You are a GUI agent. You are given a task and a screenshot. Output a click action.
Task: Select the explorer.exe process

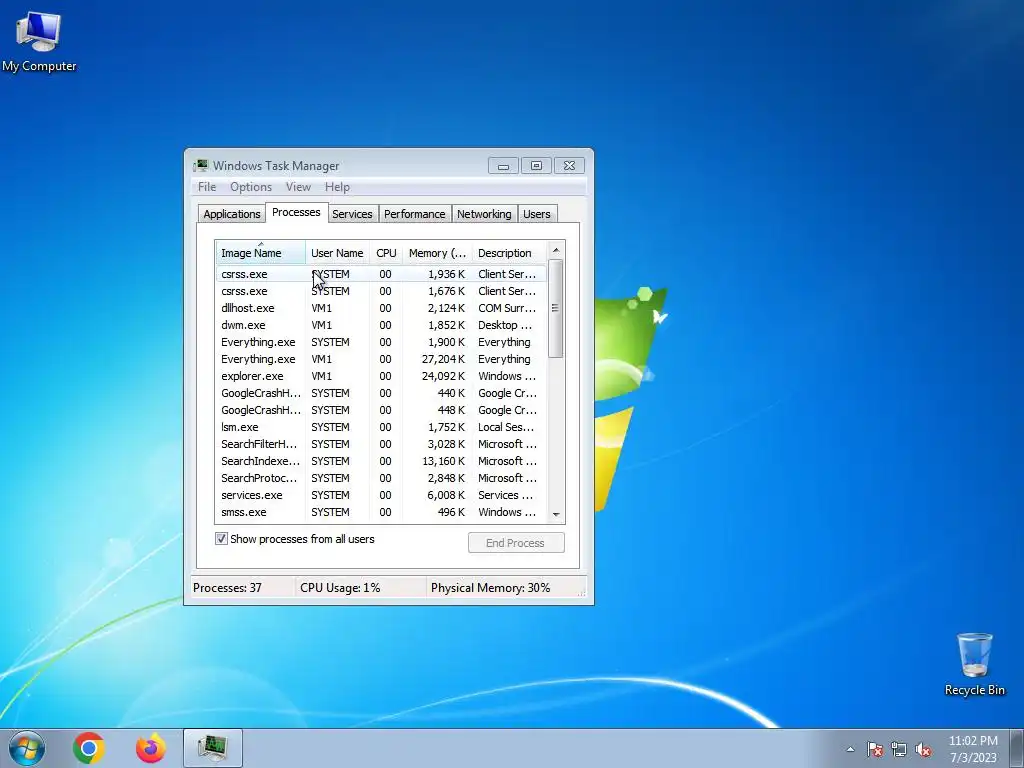(381, 376)
